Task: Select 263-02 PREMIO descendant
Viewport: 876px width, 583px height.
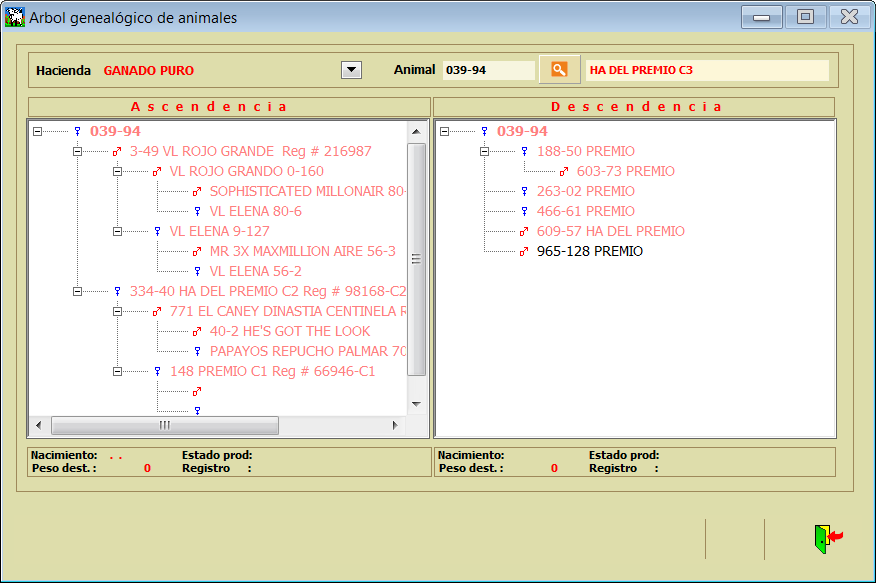Action: [585, 191]
